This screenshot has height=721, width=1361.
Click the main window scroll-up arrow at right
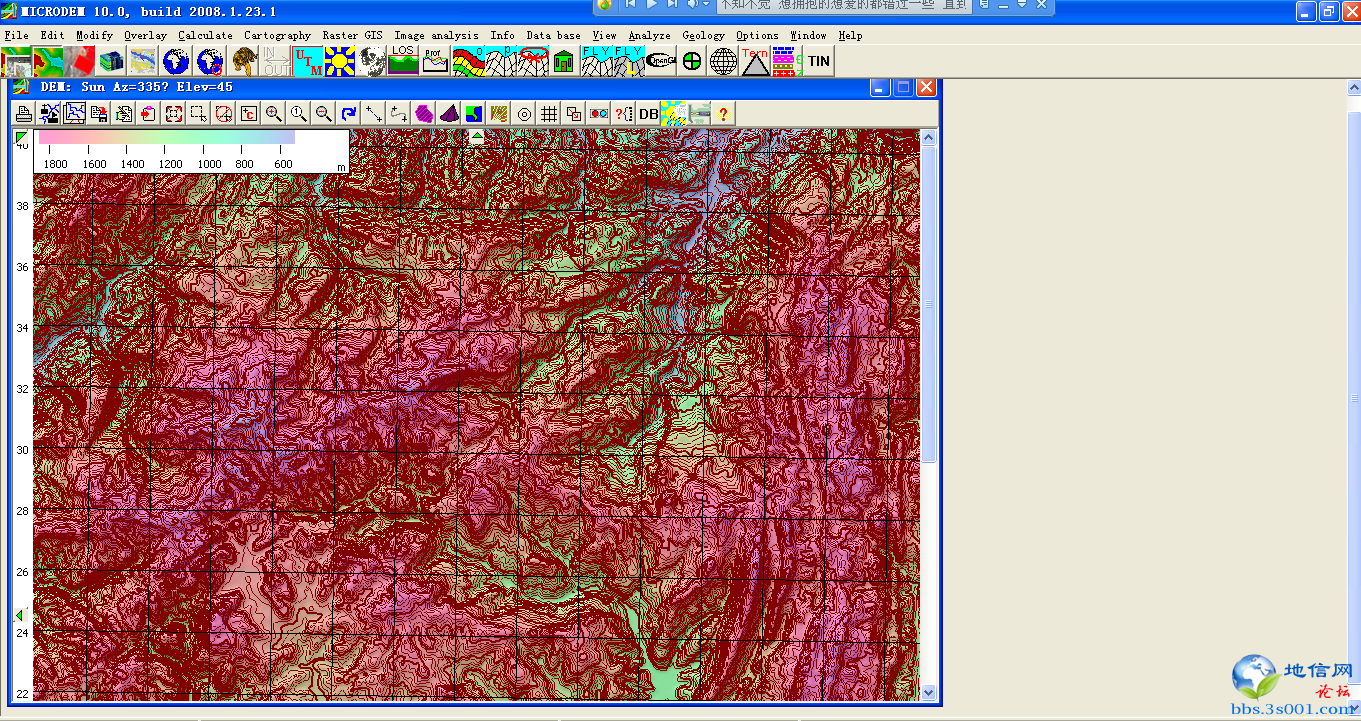[1354, 89]
